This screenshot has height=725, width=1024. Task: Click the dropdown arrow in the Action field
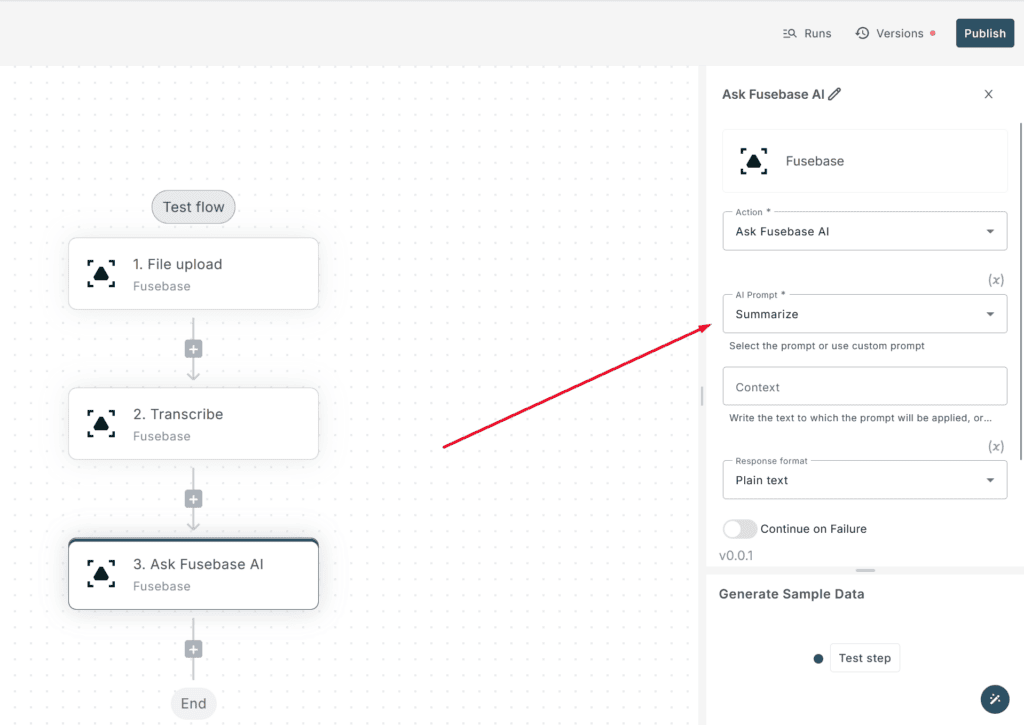990,231
